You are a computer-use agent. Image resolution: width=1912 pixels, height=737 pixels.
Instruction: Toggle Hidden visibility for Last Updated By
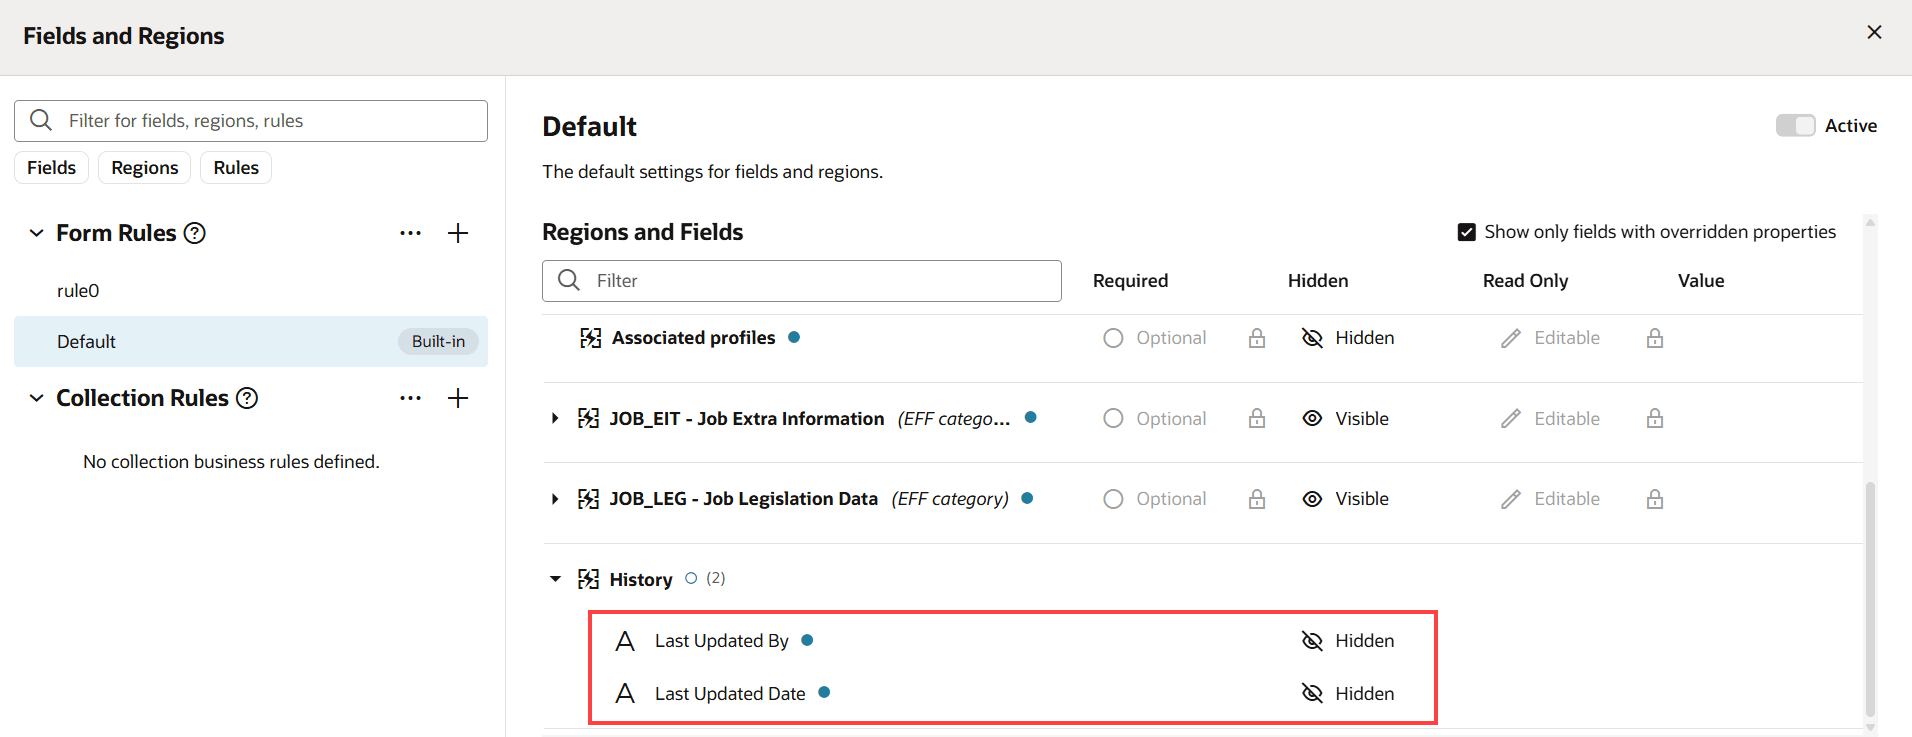[1312, 641]
